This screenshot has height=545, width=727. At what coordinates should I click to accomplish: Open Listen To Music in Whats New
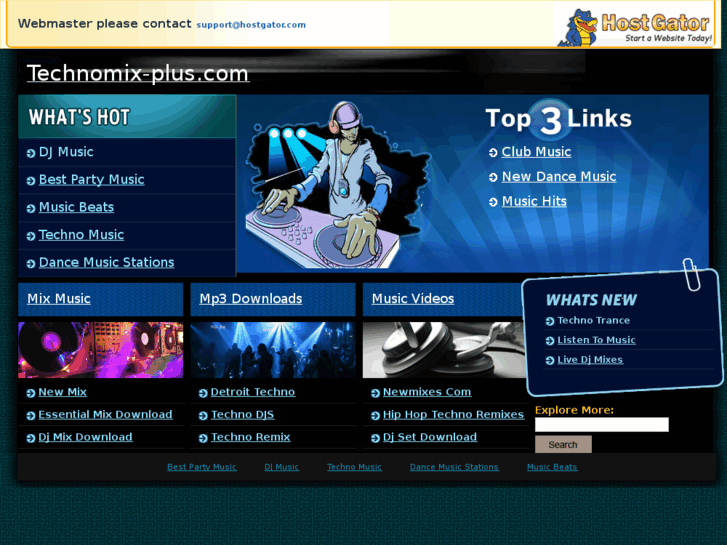pyautogui.click(x=596, y=340)
